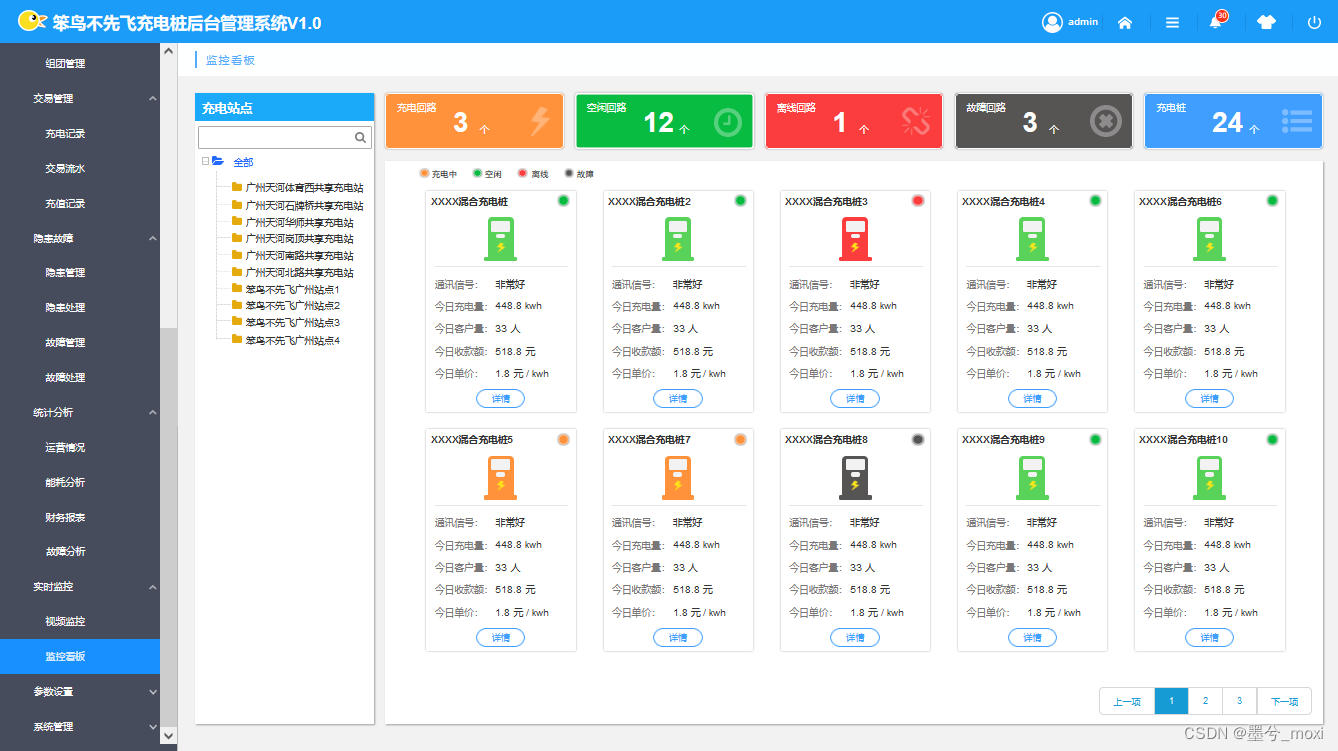
Task: Click the broken link icon on 离线回路 card
Action: 916,122
